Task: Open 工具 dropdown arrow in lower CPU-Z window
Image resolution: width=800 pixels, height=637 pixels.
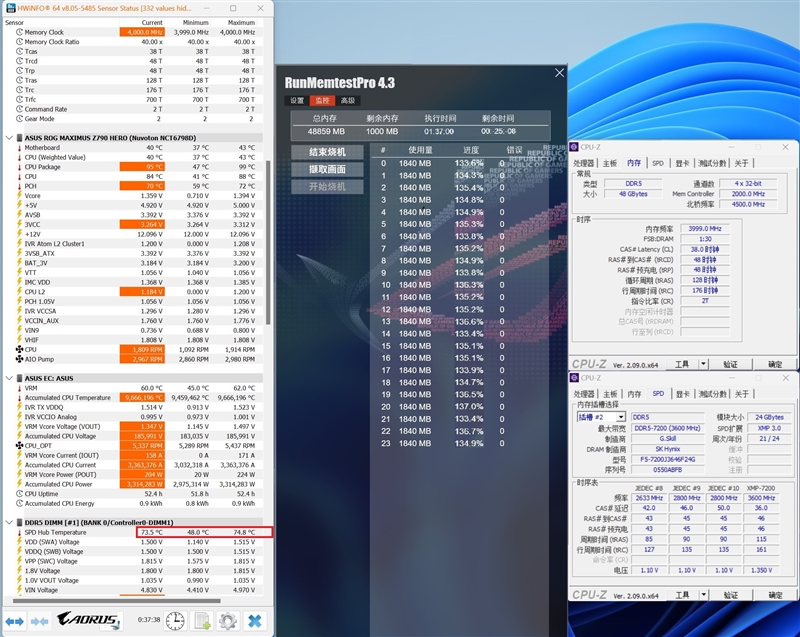Action: 703,595
